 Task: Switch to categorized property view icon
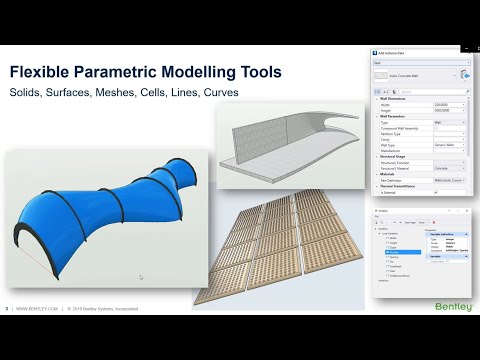coord(377,91)
